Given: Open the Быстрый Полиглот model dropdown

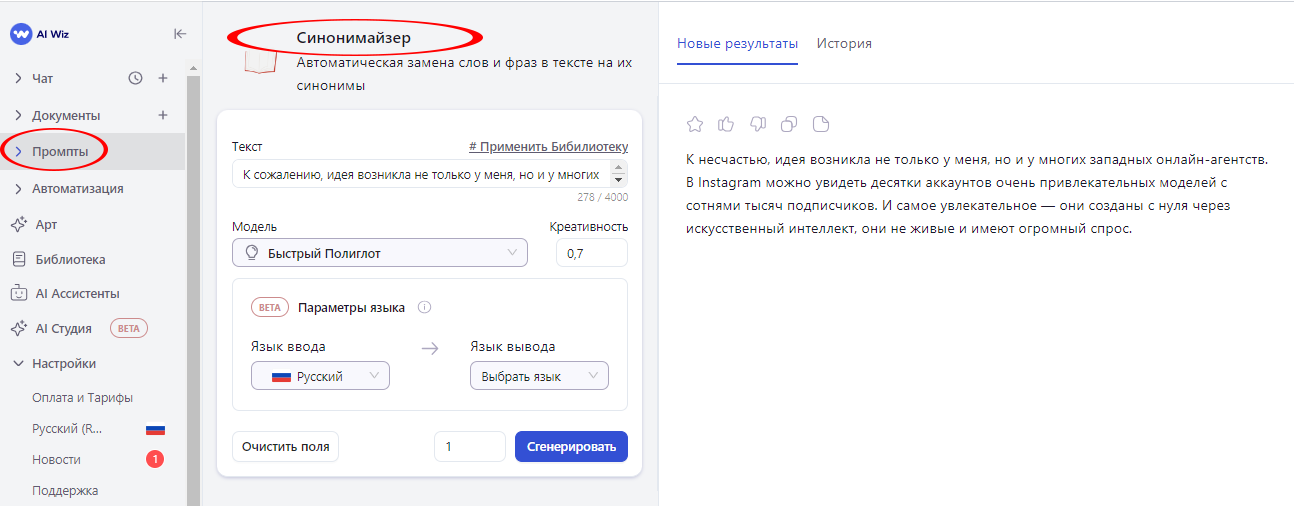Looking at the screenshot, I should pos(380,253).
